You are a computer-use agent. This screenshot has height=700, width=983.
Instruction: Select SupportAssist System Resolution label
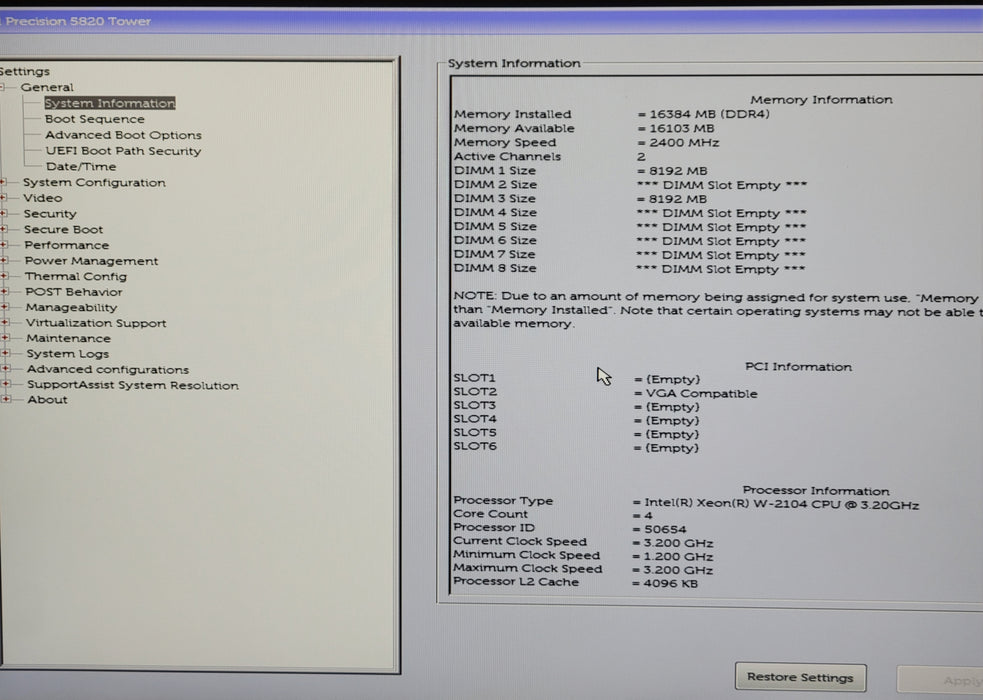coord(133,385)
